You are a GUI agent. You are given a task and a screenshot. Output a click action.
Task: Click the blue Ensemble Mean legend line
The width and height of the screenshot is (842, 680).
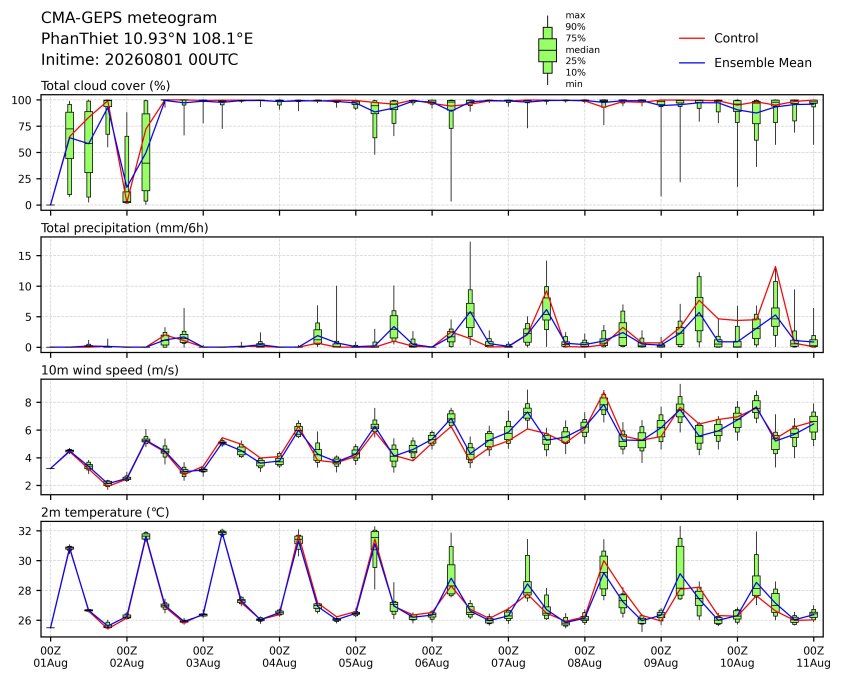[692, 63]
